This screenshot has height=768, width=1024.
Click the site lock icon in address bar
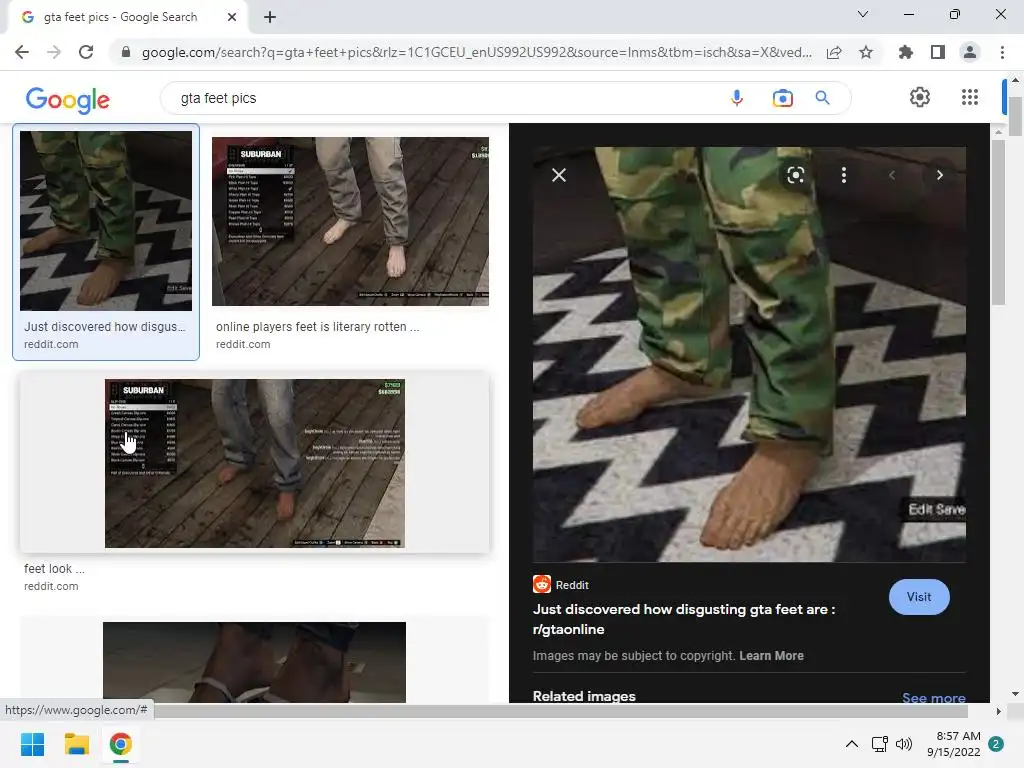point(125,52)
